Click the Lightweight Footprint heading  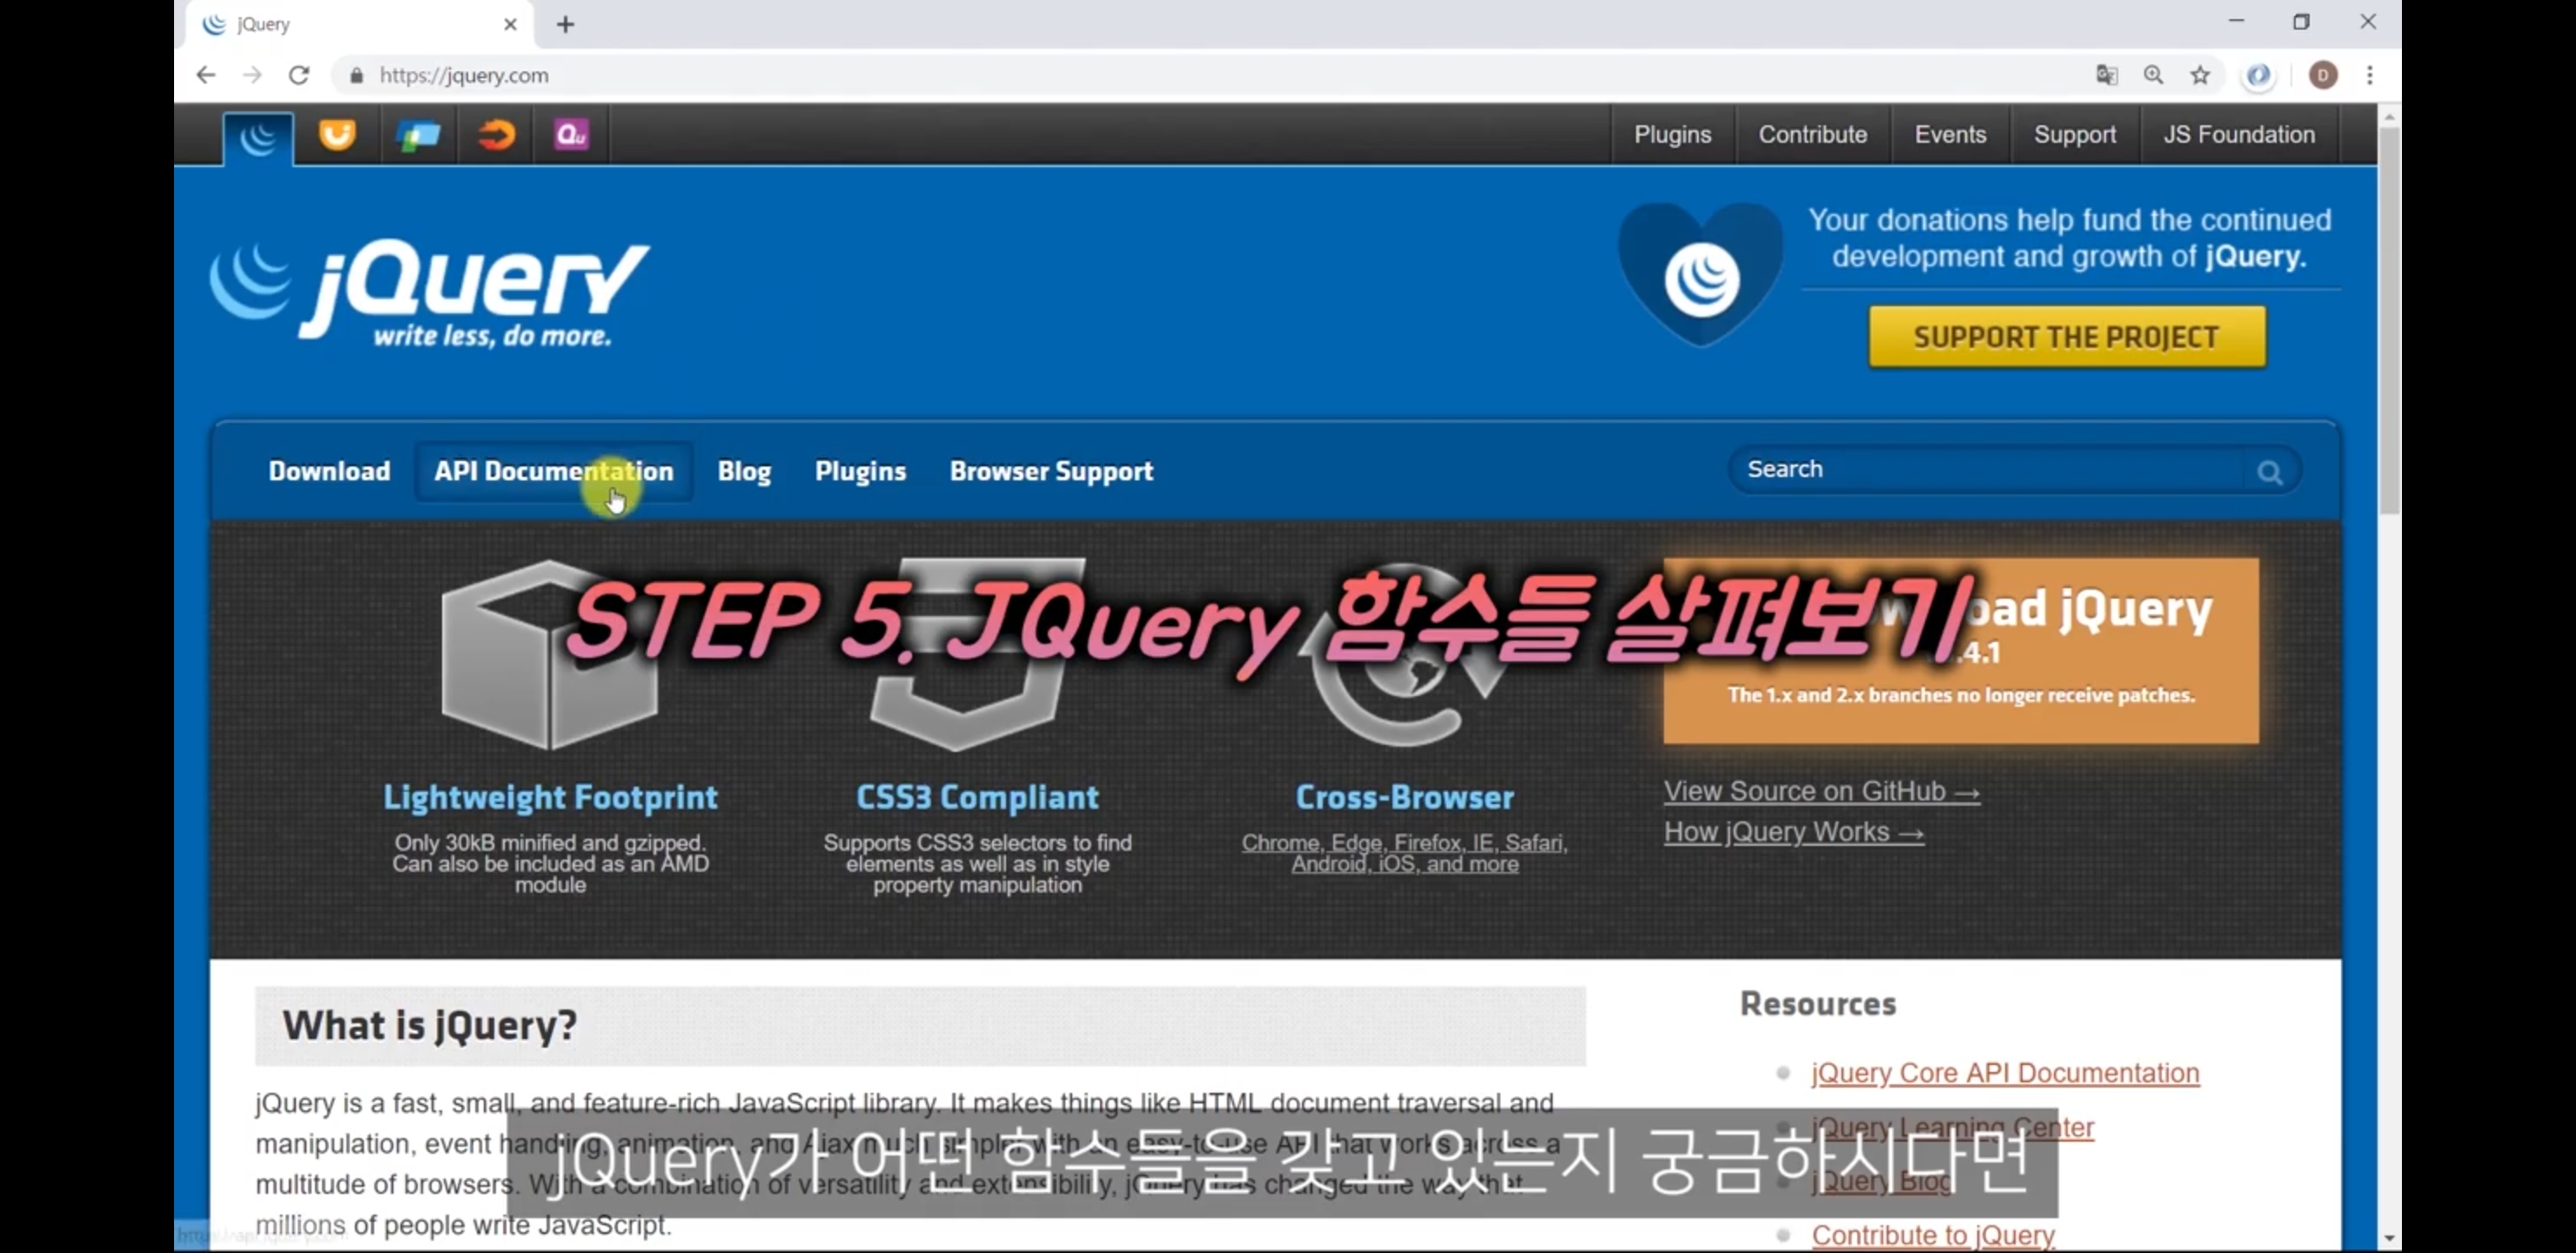(x=550, y=797)
